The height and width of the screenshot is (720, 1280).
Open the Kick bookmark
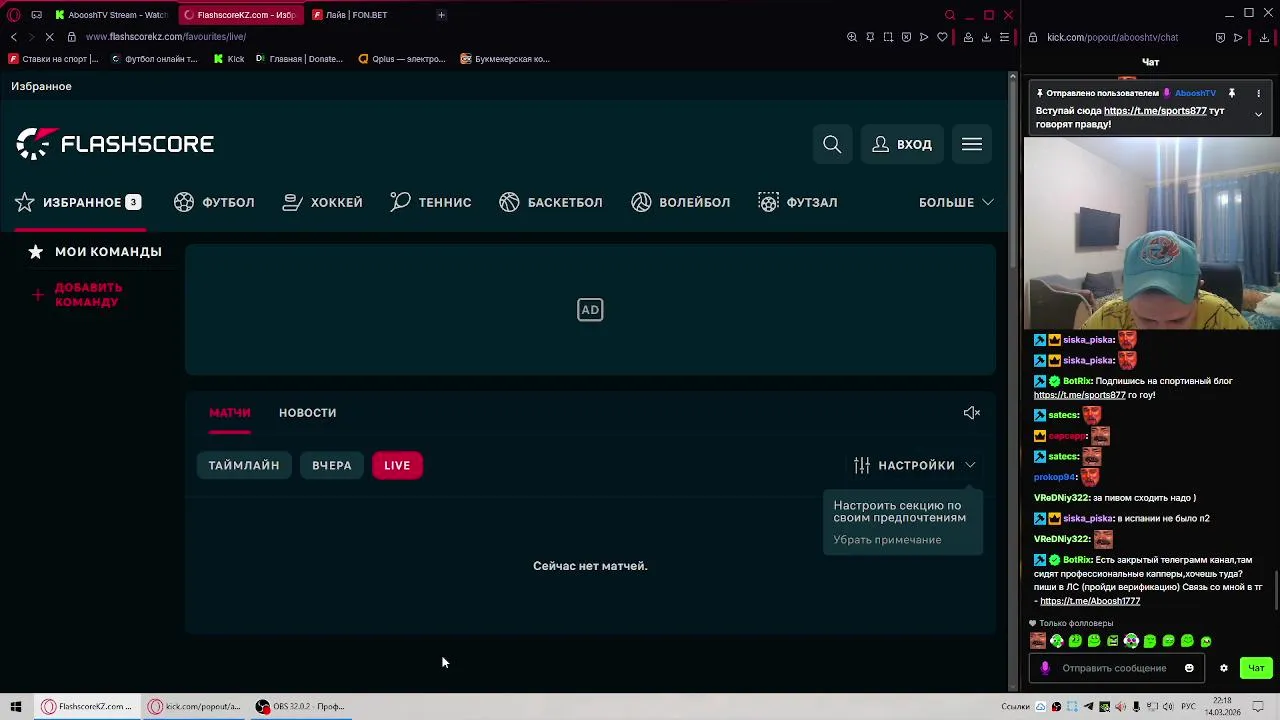click(x=229, y=59)
